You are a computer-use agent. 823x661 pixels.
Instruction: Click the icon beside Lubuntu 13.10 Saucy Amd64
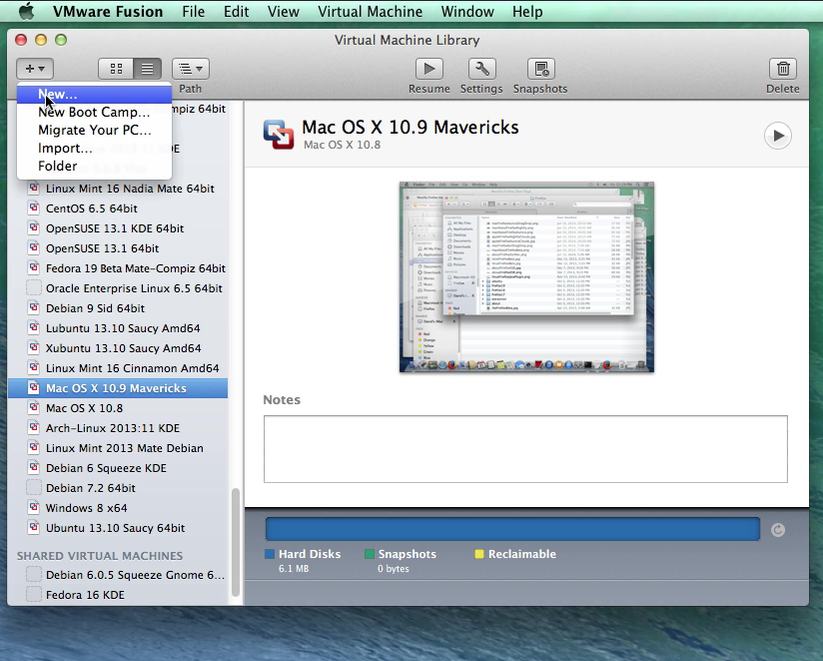tap(34, 328)
